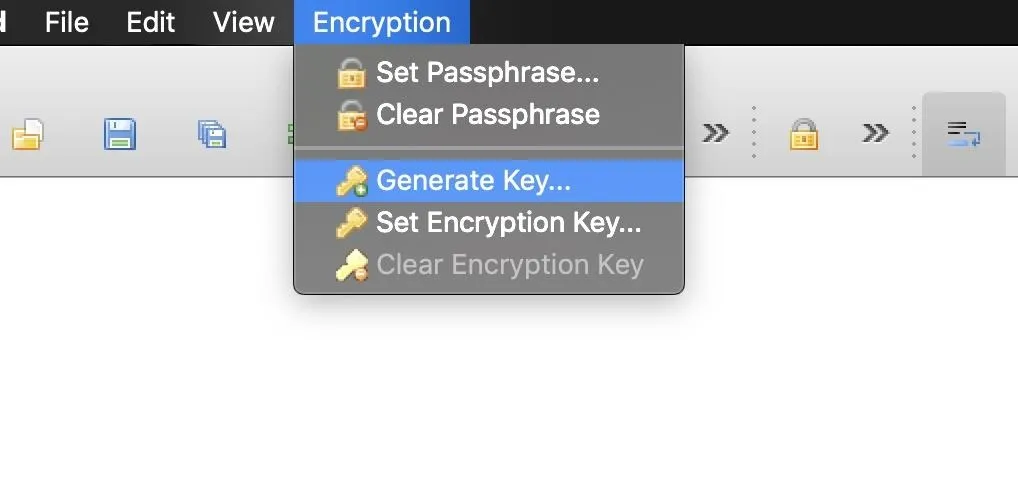Screen dimensions: 1018x492
Task: Save the document with the floppy icon
Action: tap(120, 134)
